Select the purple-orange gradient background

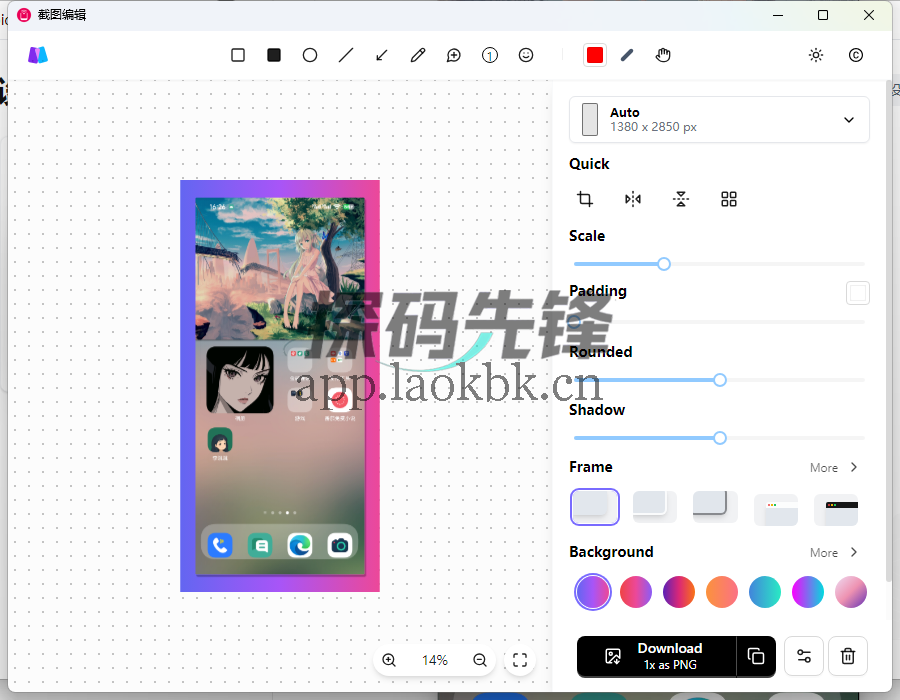click(679, 592)
